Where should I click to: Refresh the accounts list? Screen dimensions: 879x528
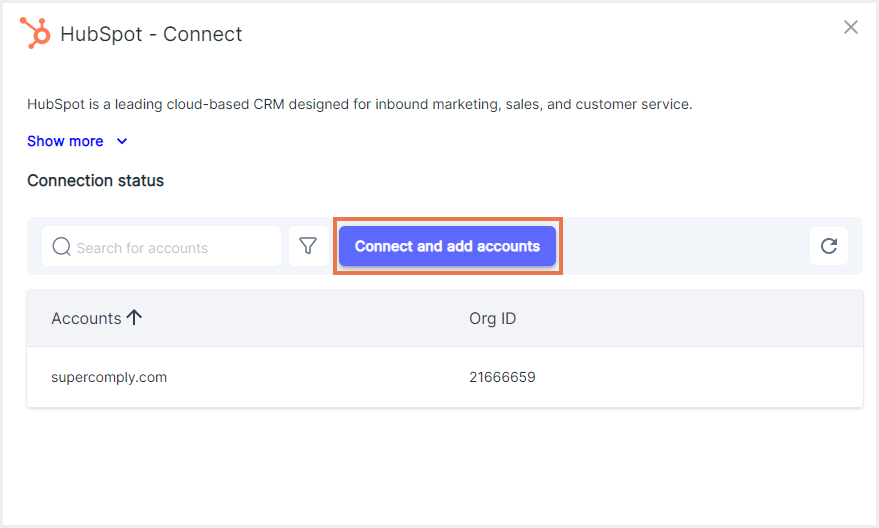pyautogui.click(x=829, y=246)
